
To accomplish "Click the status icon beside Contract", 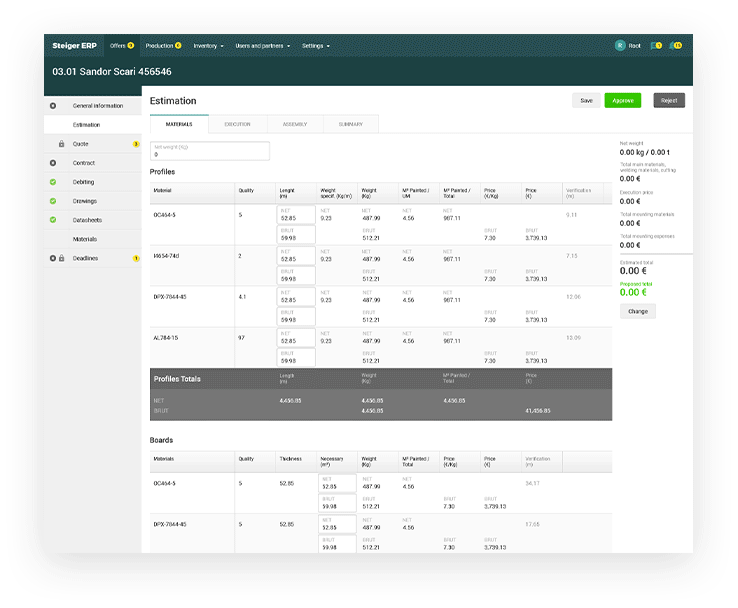I will click(x=52, y=163).
